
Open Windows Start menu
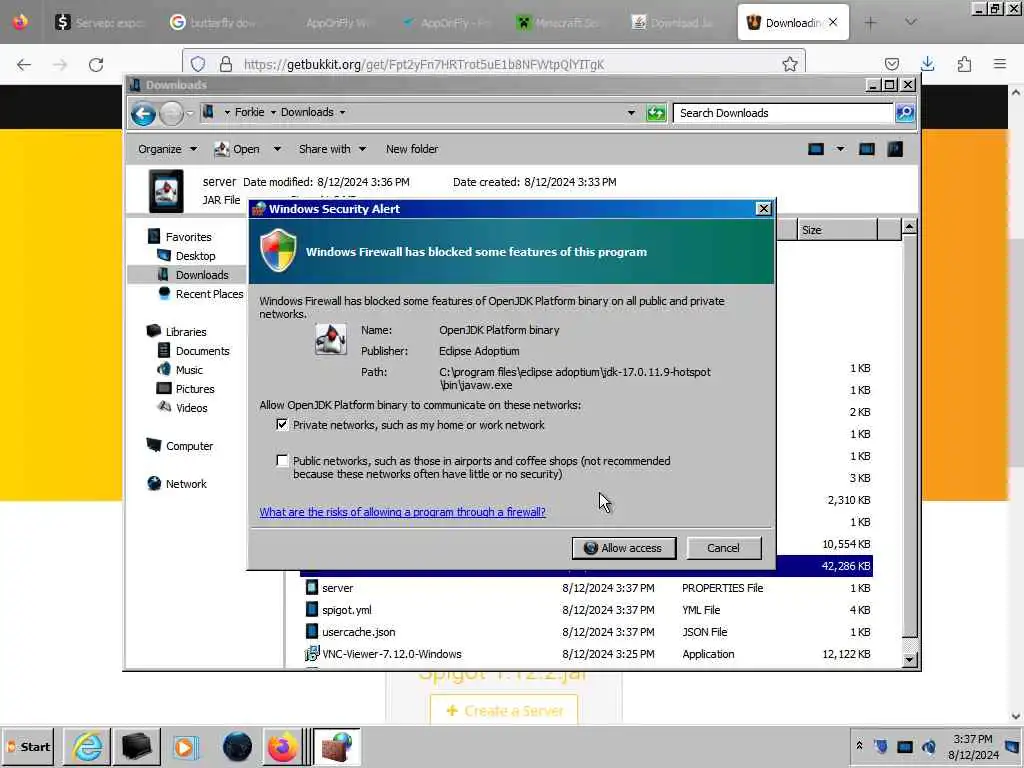pyautogui.click(x=27, y=746)
